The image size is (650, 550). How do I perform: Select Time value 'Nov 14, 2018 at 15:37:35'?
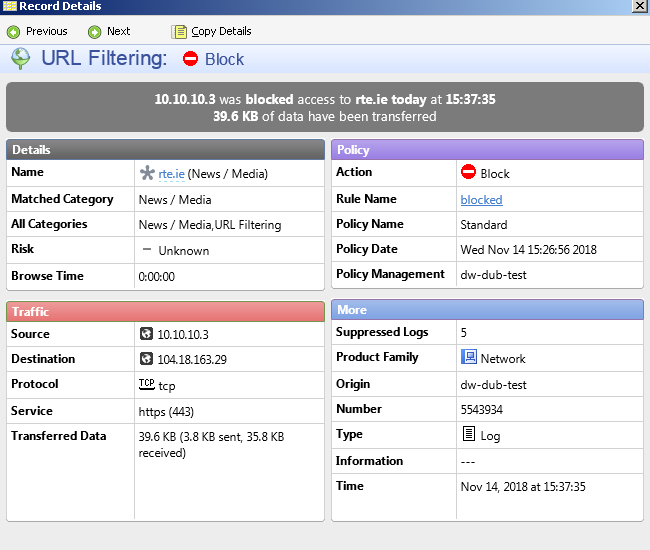coord(523,487)
